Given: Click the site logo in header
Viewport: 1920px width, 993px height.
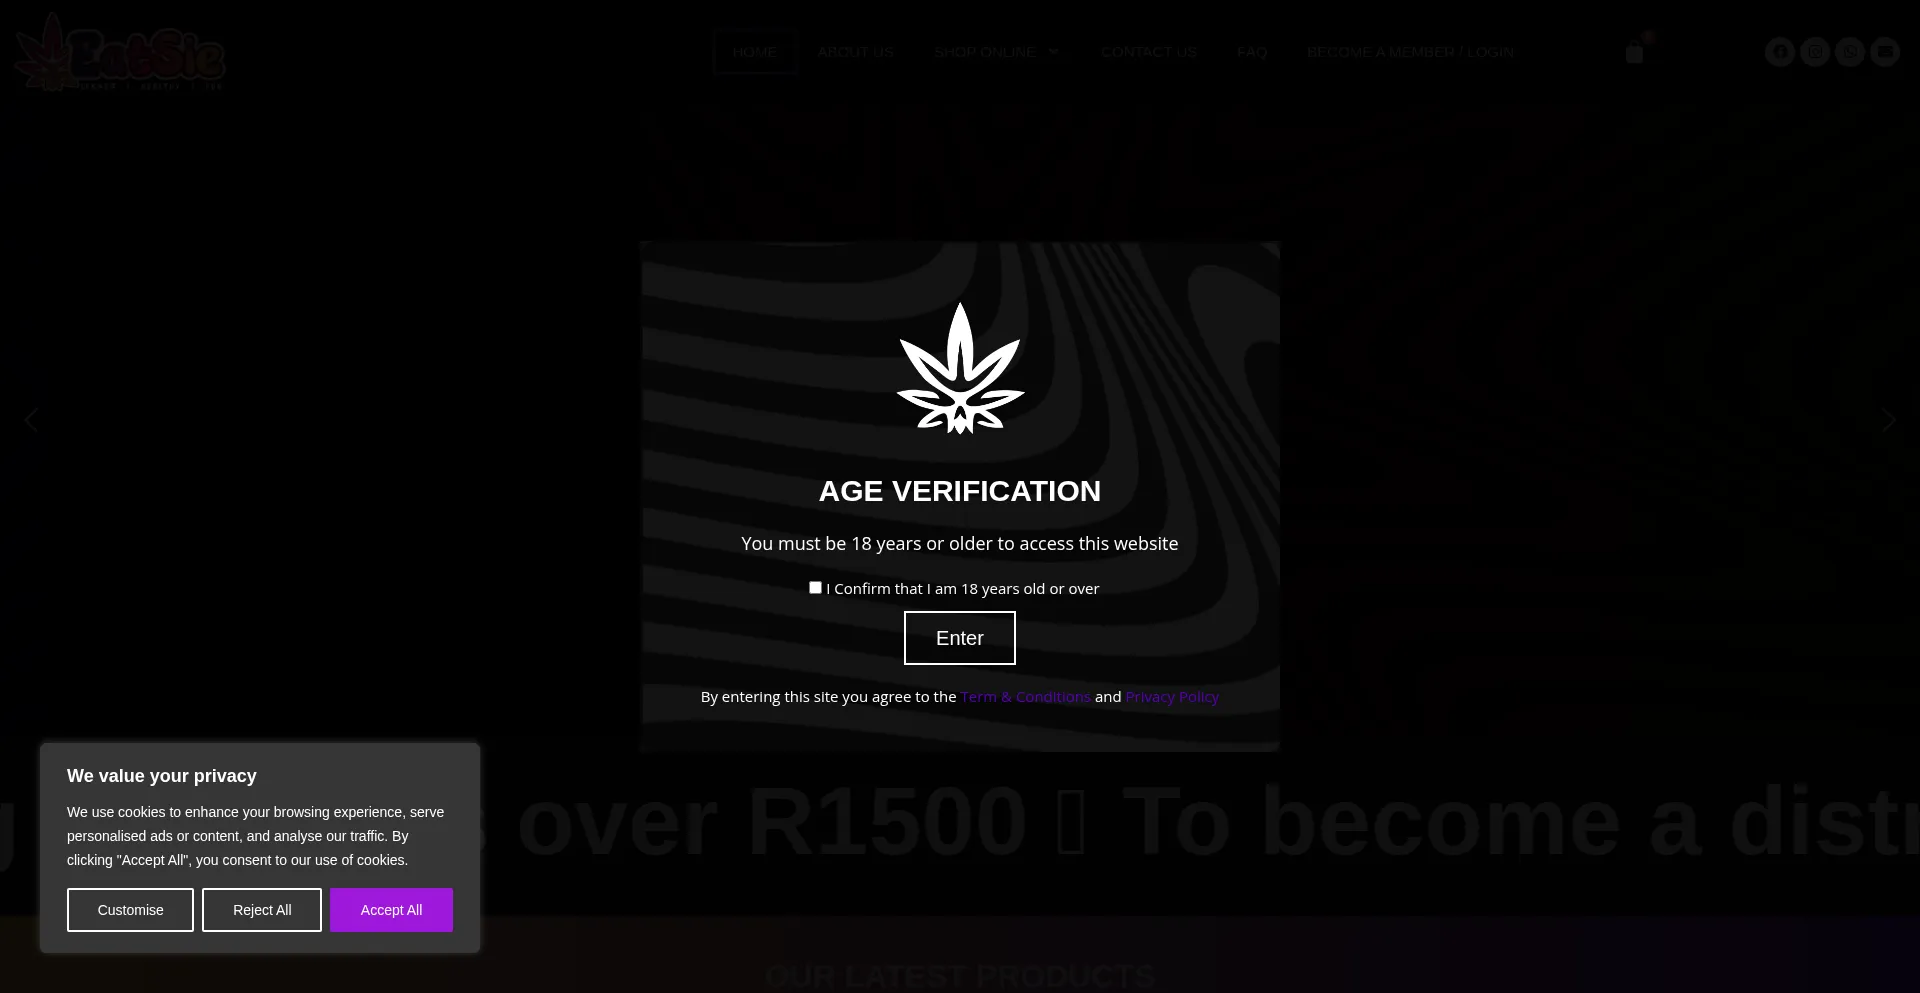Looking at the screenshot, I should tap(120, 52).
